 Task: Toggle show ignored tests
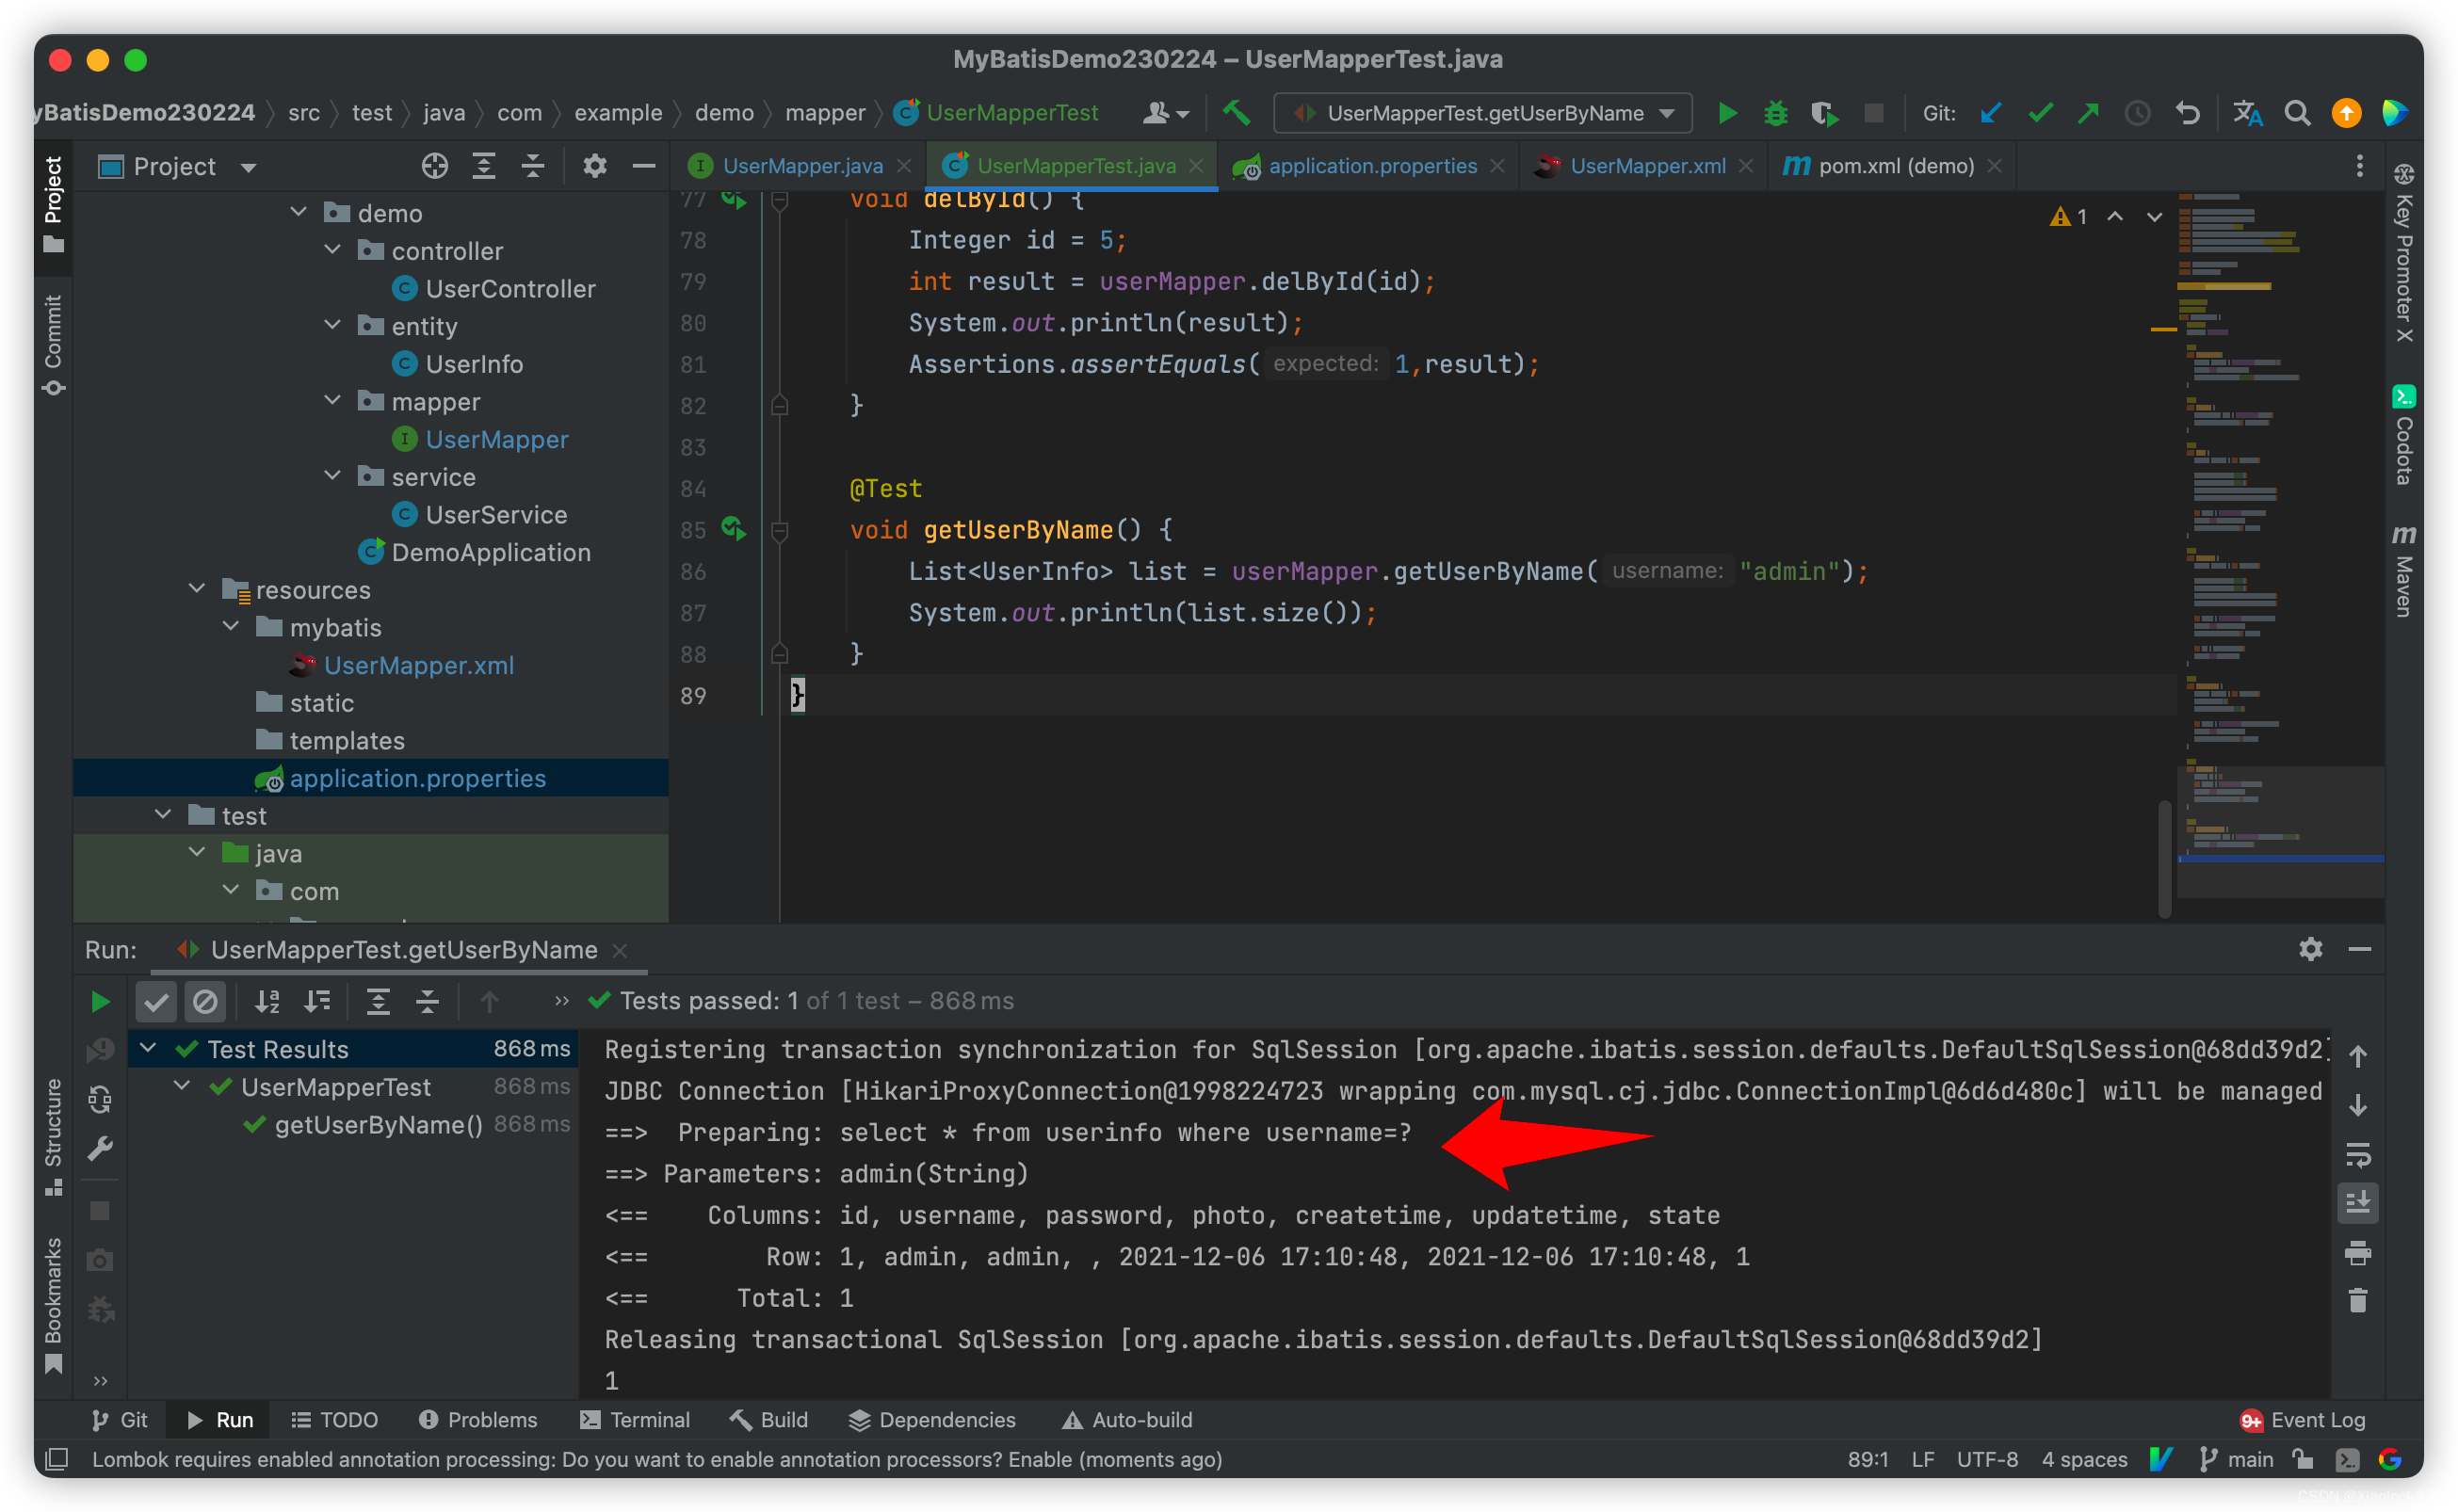[x=205, y=1001]
